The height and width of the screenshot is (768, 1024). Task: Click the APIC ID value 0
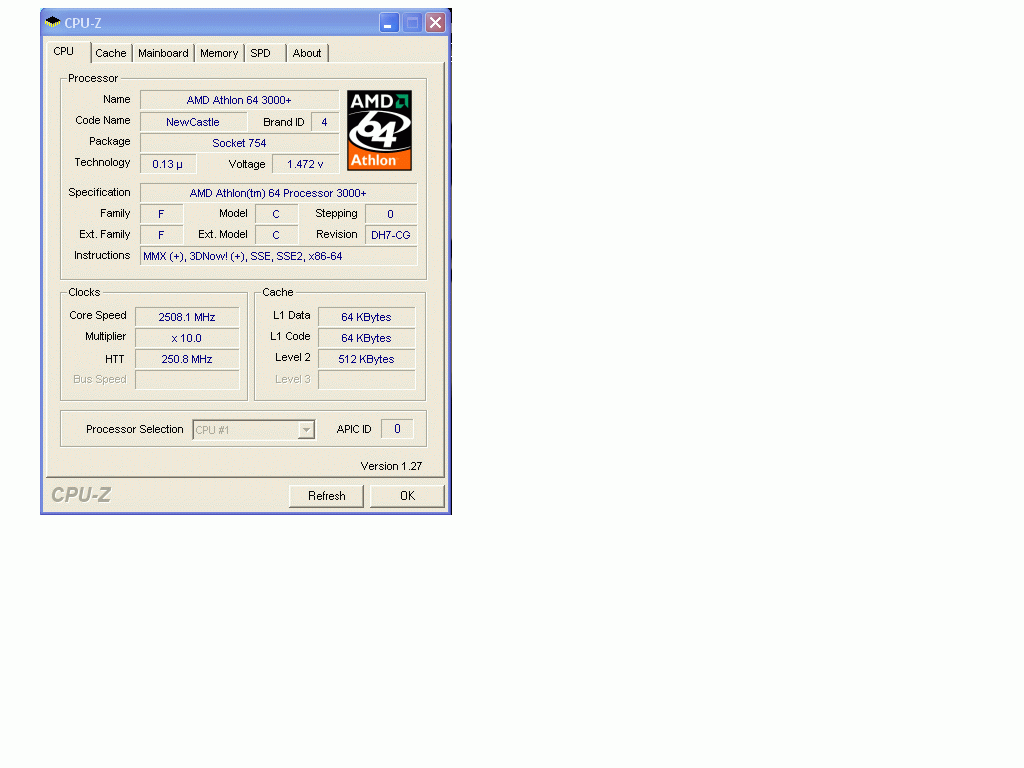(x=397, y=429)
